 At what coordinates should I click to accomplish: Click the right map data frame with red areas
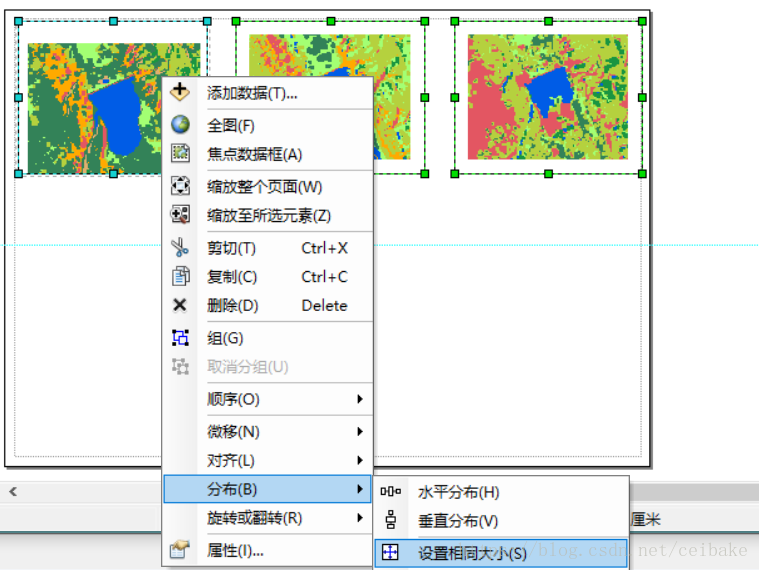pos(548,97)
